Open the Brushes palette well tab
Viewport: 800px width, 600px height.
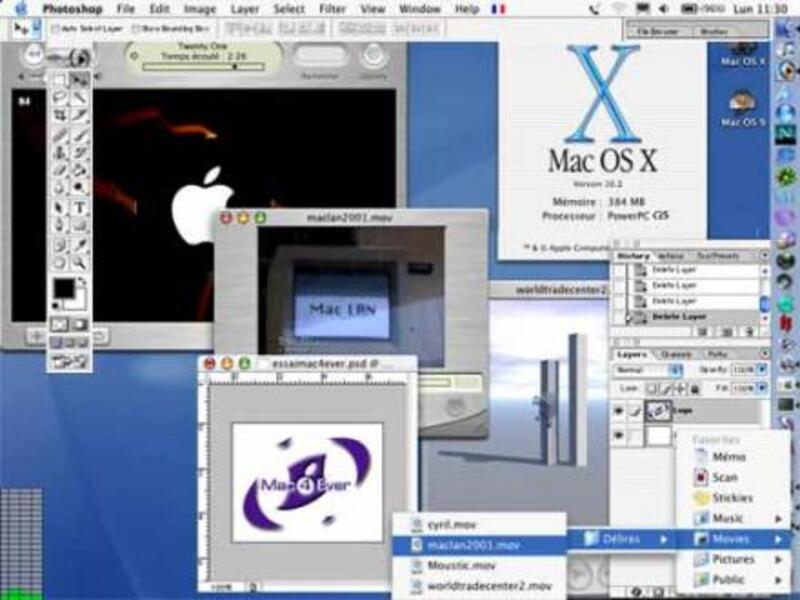point(714,32)
